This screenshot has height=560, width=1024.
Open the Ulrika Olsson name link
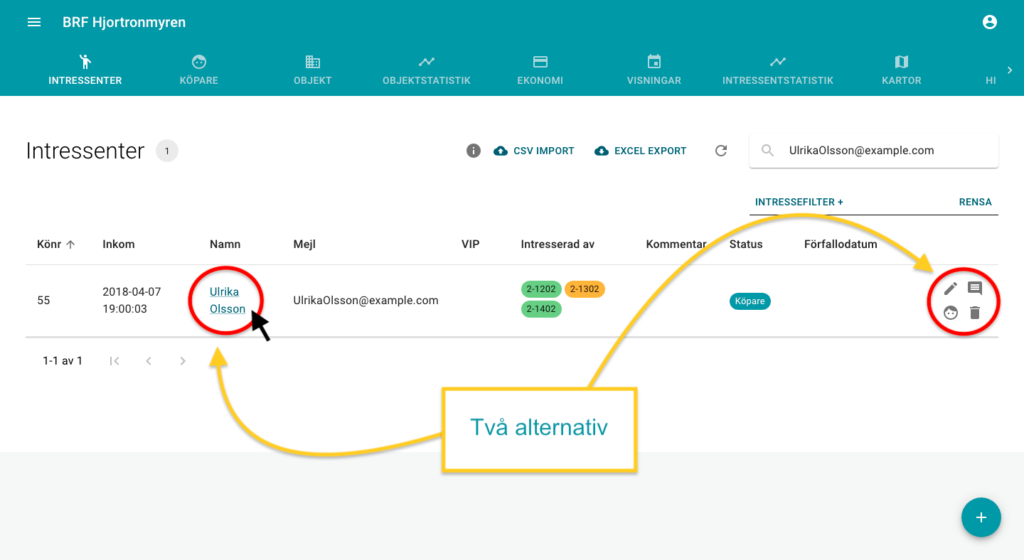pos(227,300)
